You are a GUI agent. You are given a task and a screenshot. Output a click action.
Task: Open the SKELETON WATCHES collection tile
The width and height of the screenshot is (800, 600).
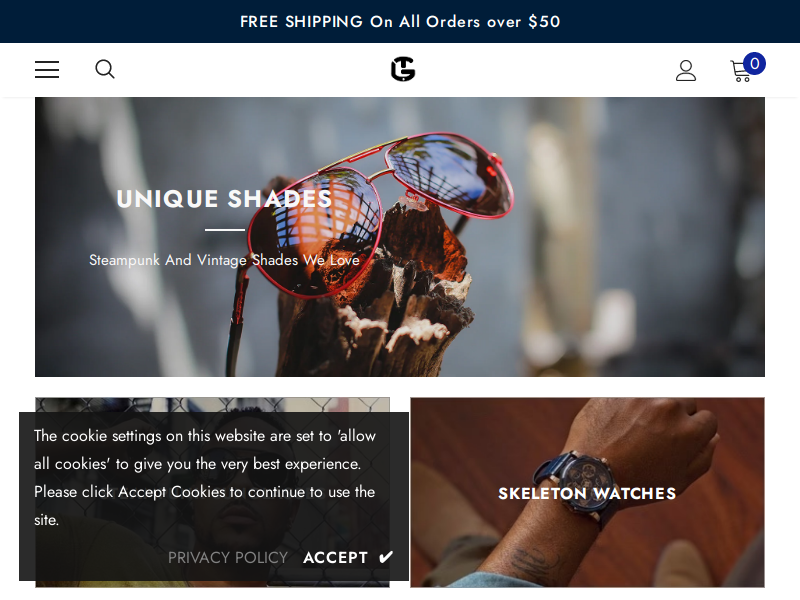[587, 492]
